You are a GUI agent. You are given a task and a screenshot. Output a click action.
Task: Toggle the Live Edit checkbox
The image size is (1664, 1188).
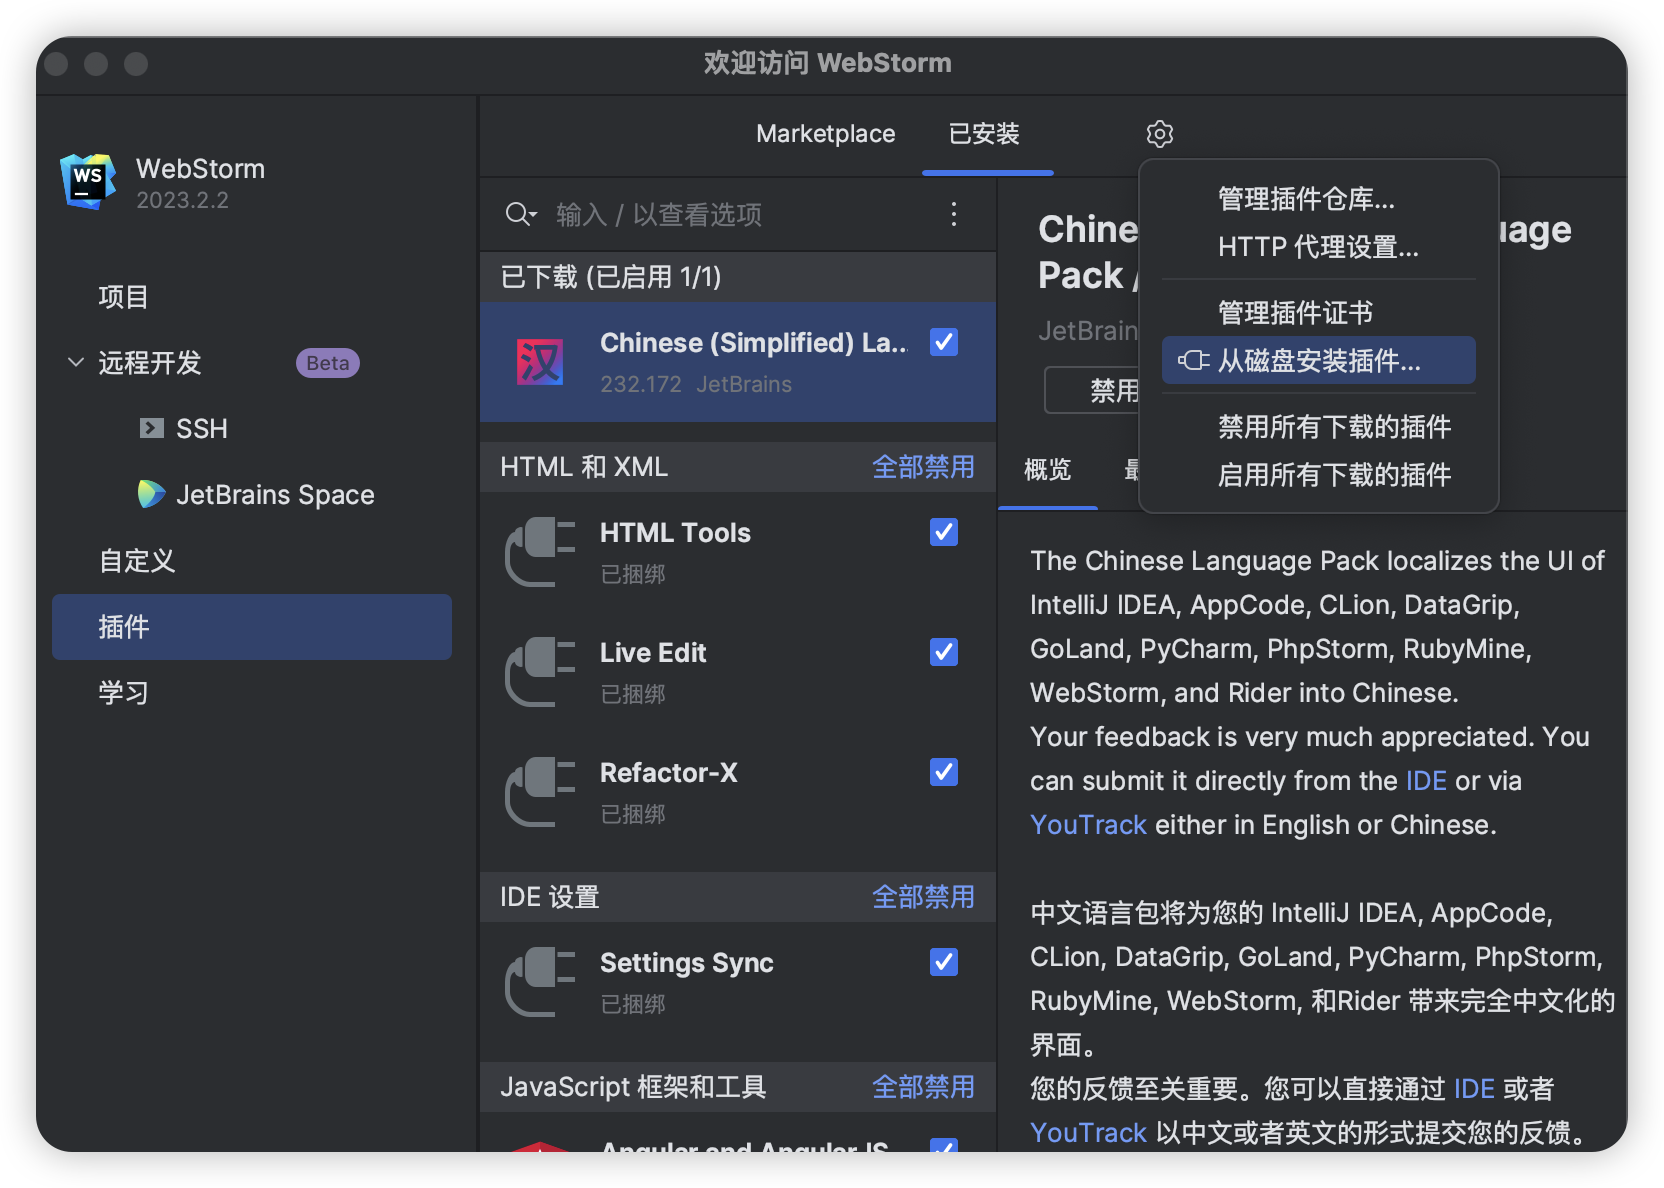point(944,652)
